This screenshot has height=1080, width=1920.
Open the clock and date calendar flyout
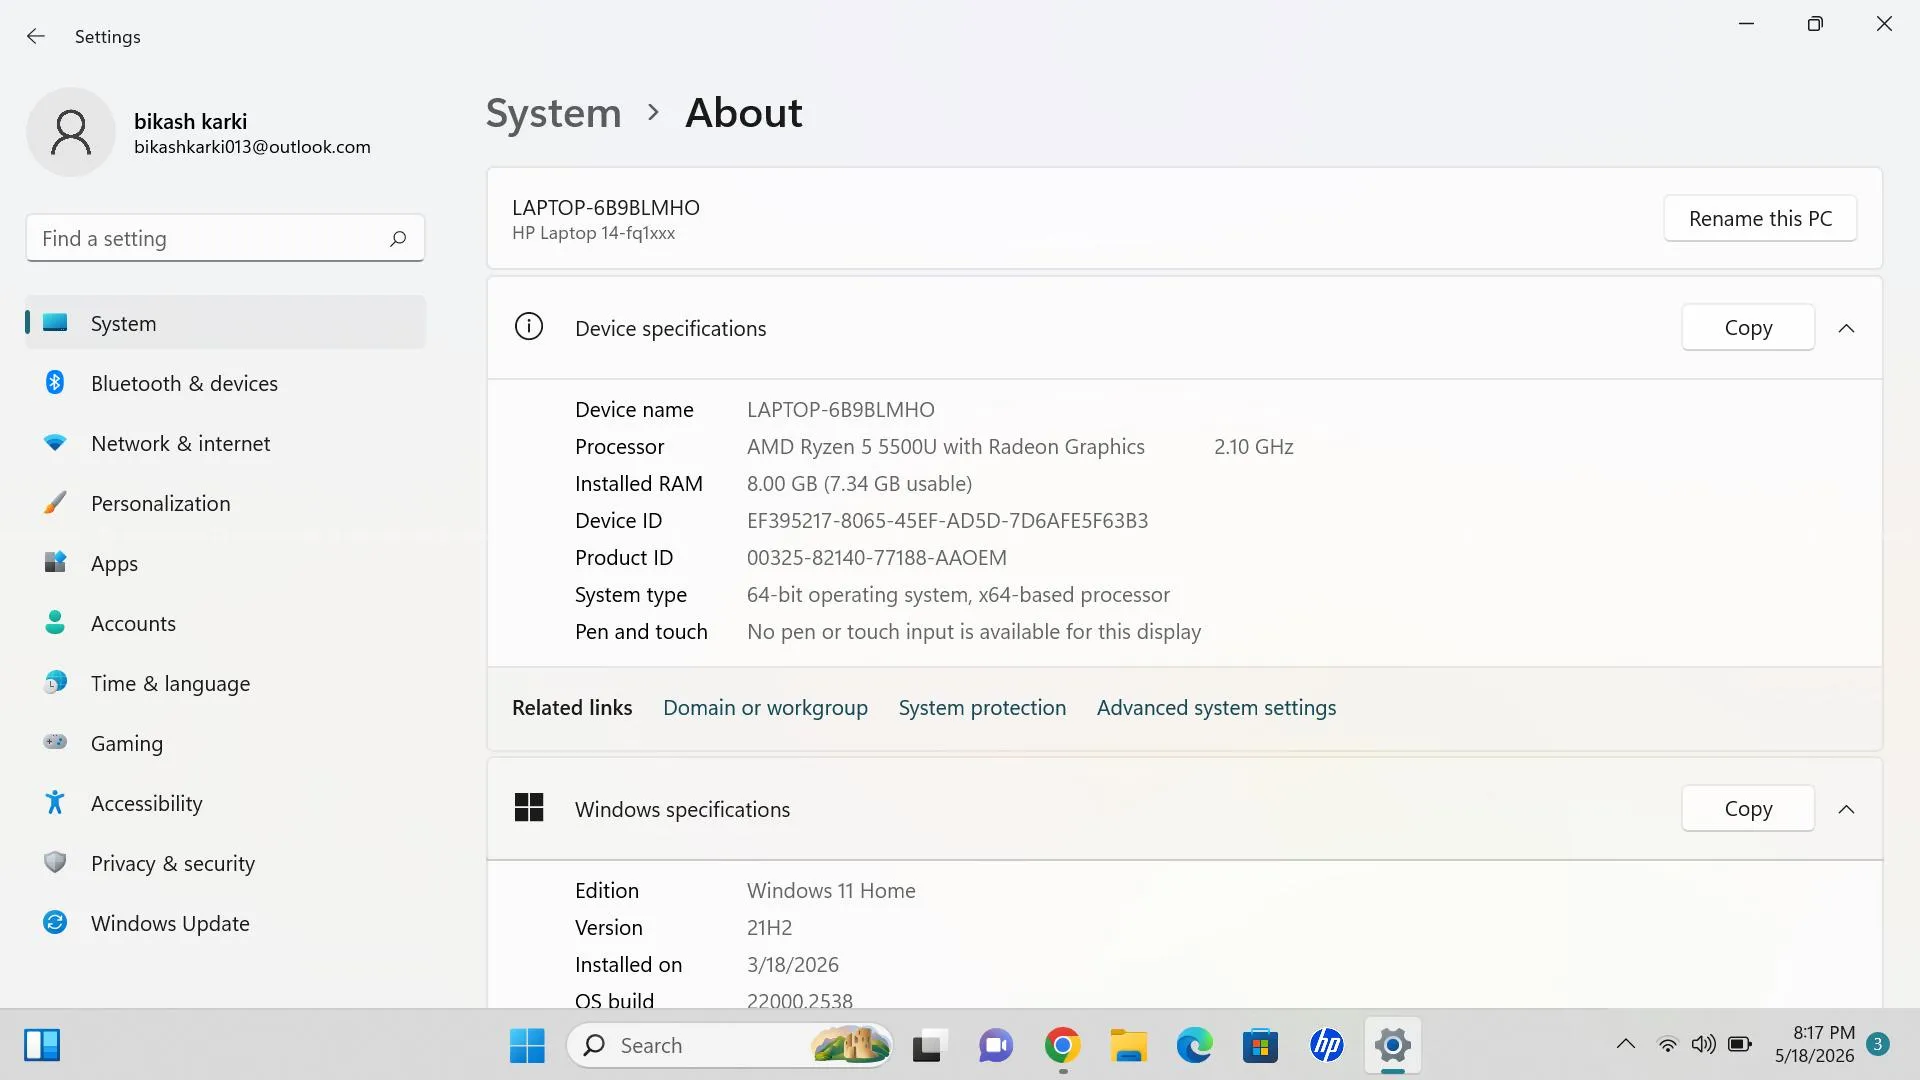[x=1815, y=1044]
